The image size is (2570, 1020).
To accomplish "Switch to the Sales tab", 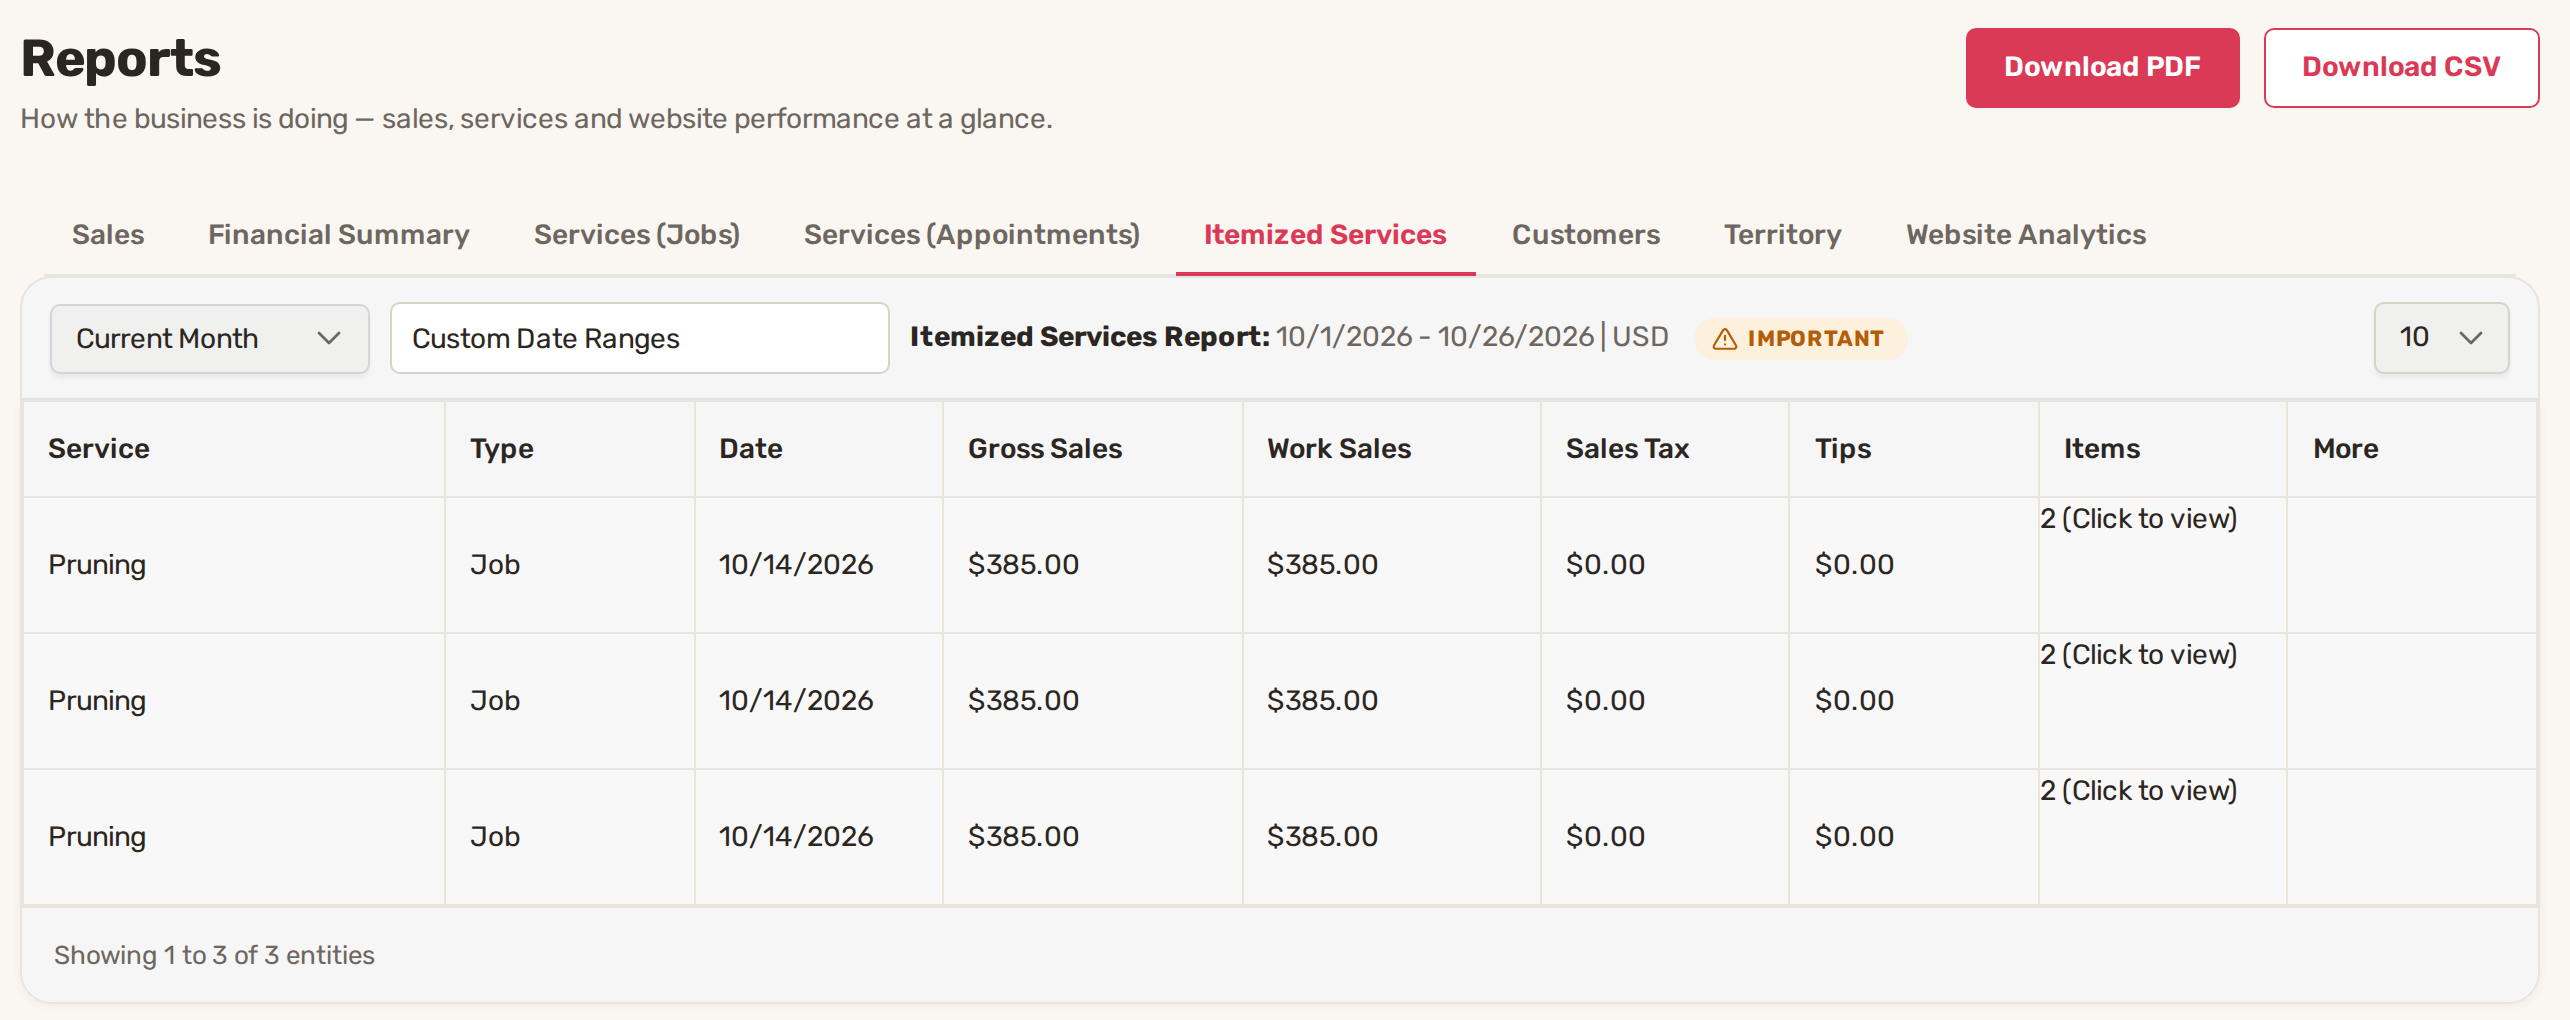I will pyautogui.click(x=108, y=234).
